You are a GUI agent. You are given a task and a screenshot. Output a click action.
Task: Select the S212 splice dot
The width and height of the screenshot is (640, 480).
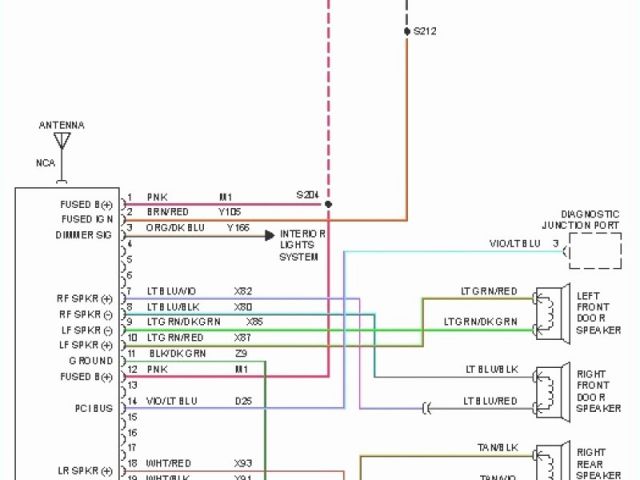point(406,32)
